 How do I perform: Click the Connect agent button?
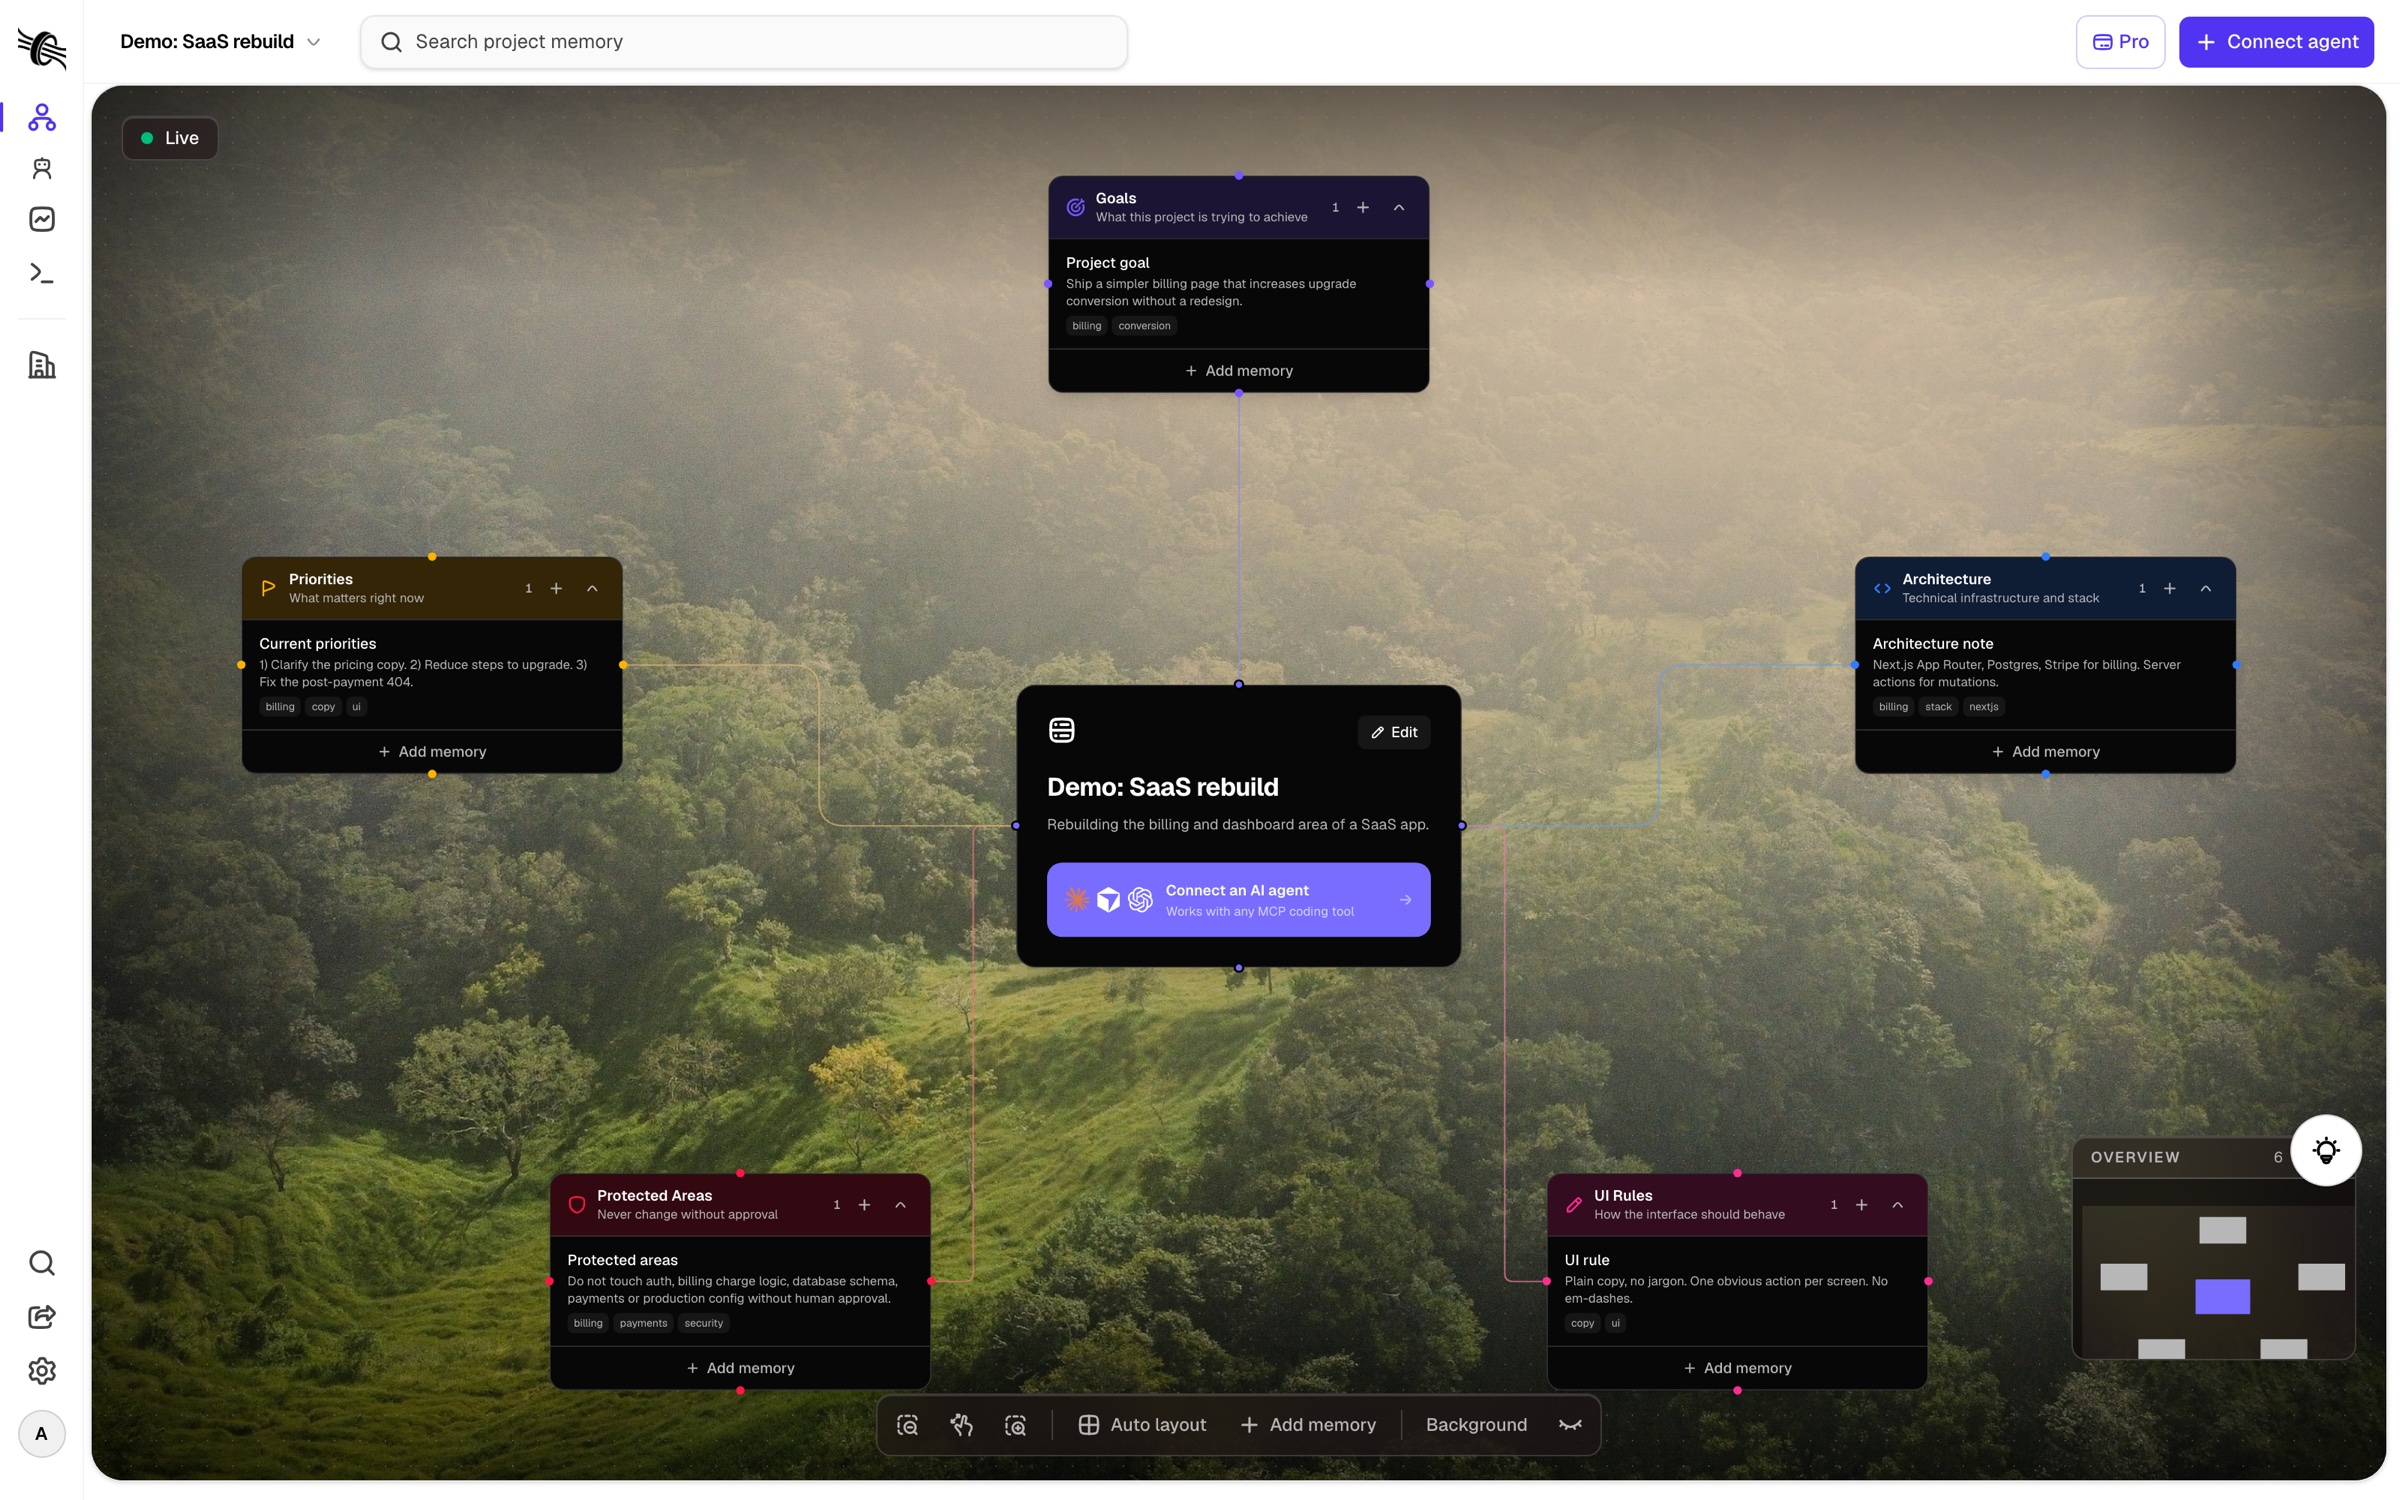2276,42
